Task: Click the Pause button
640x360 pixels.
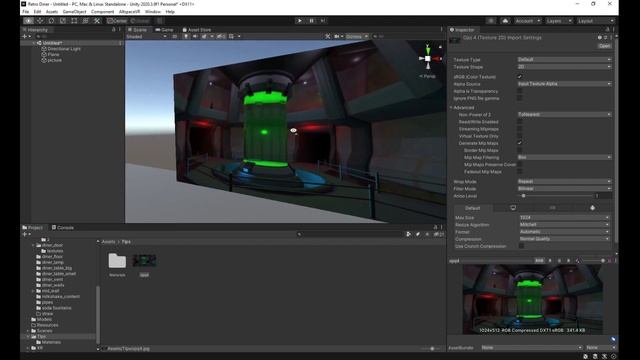Action: [x=311, y=21]
